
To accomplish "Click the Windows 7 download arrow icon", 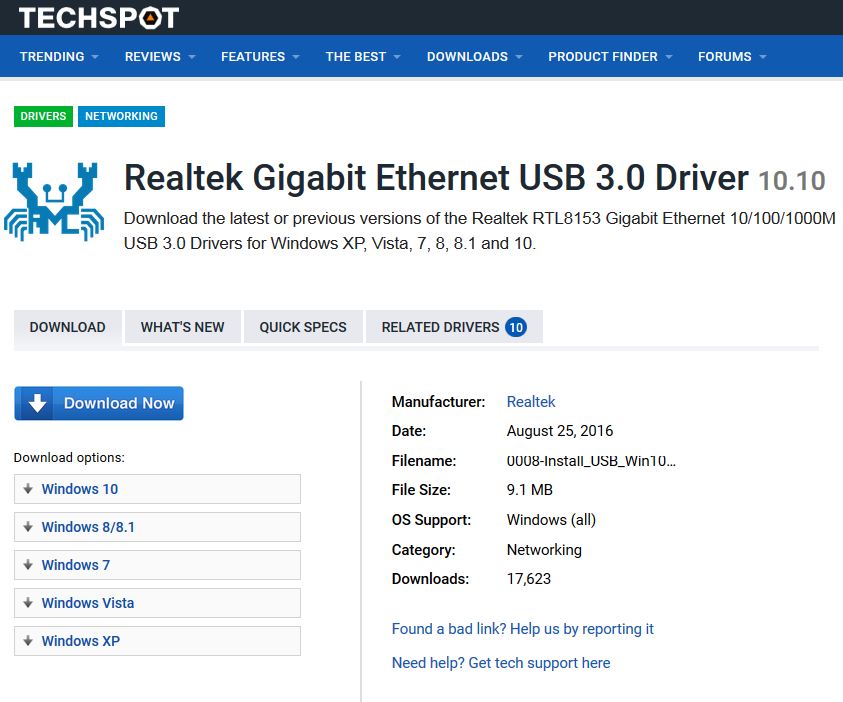I will click(x=28, y=565).
